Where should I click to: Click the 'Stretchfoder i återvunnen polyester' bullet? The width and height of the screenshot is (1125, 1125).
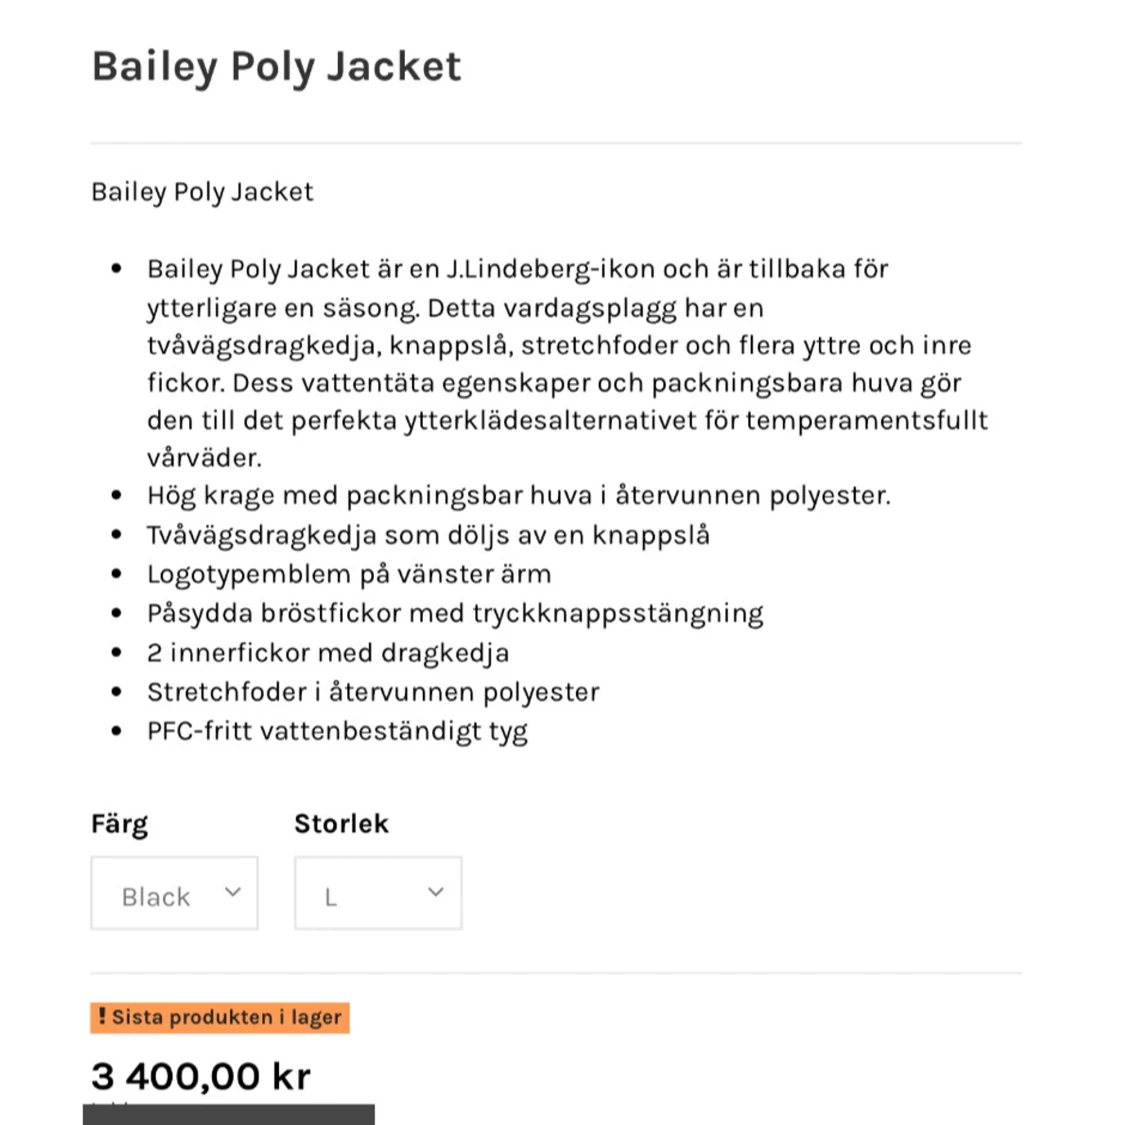click(373, 692)
